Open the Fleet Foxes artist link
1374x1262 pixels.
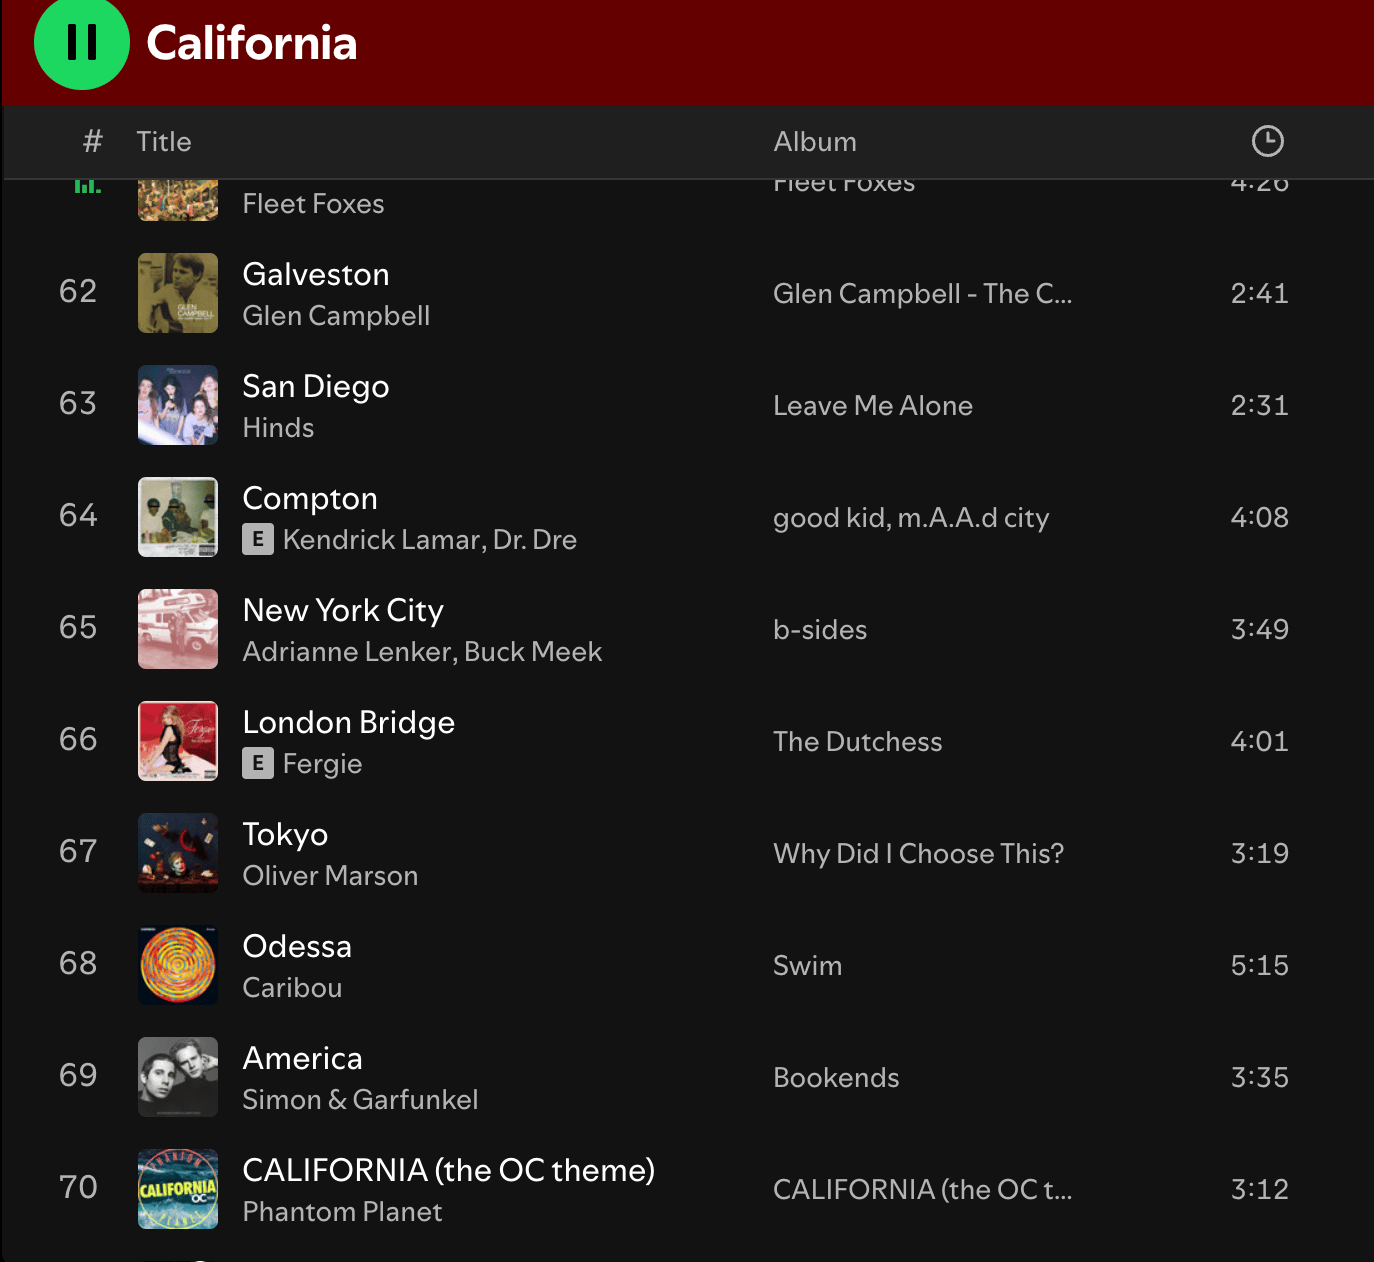click(x=314, y=204)
